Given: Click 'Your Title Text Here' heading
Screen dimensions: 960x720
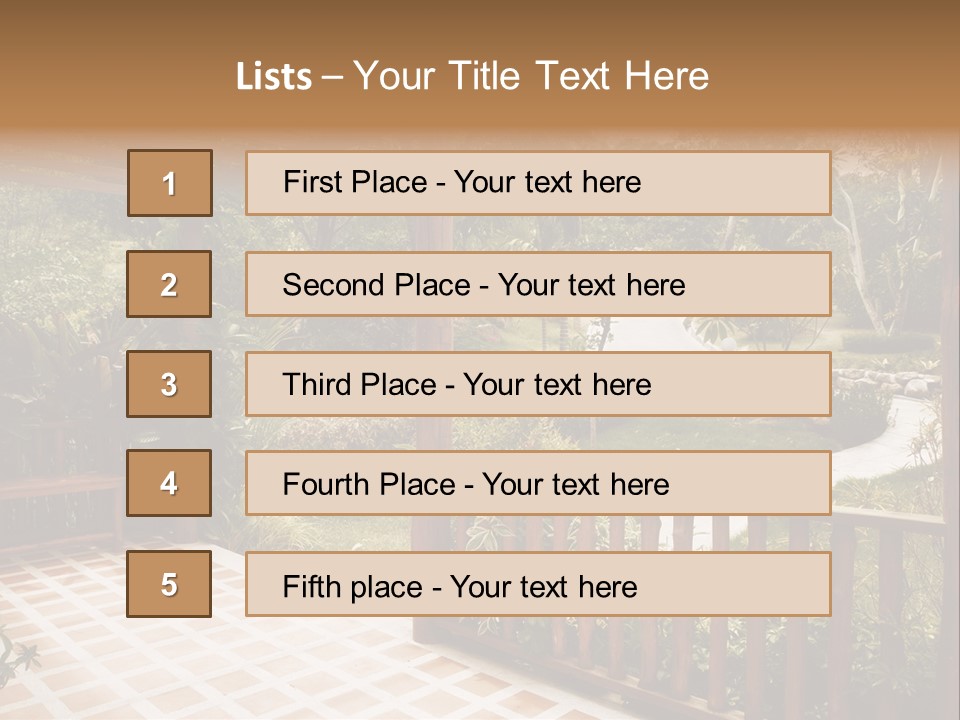Looking at the screenshot, I should click(531, 76).
